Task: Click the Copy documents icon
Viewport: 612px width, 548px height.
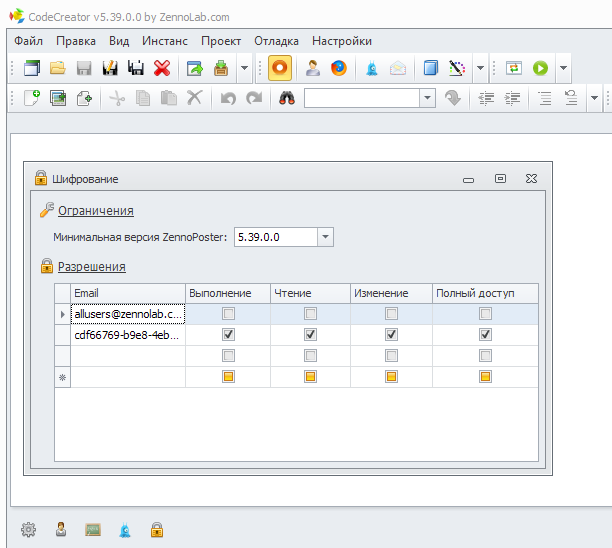Action: 143,98
